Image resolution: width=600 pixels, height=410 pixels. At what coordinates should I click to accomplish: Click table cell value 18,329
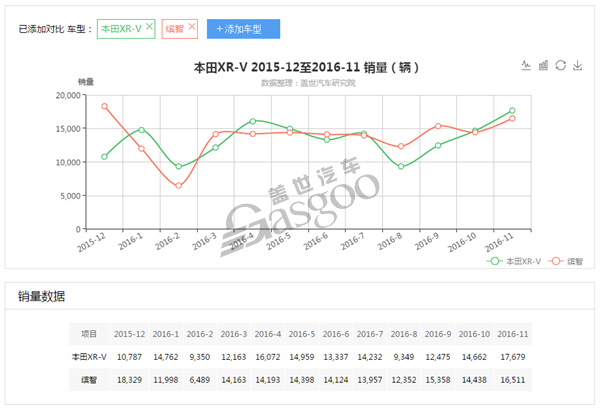tap(129, 380)
